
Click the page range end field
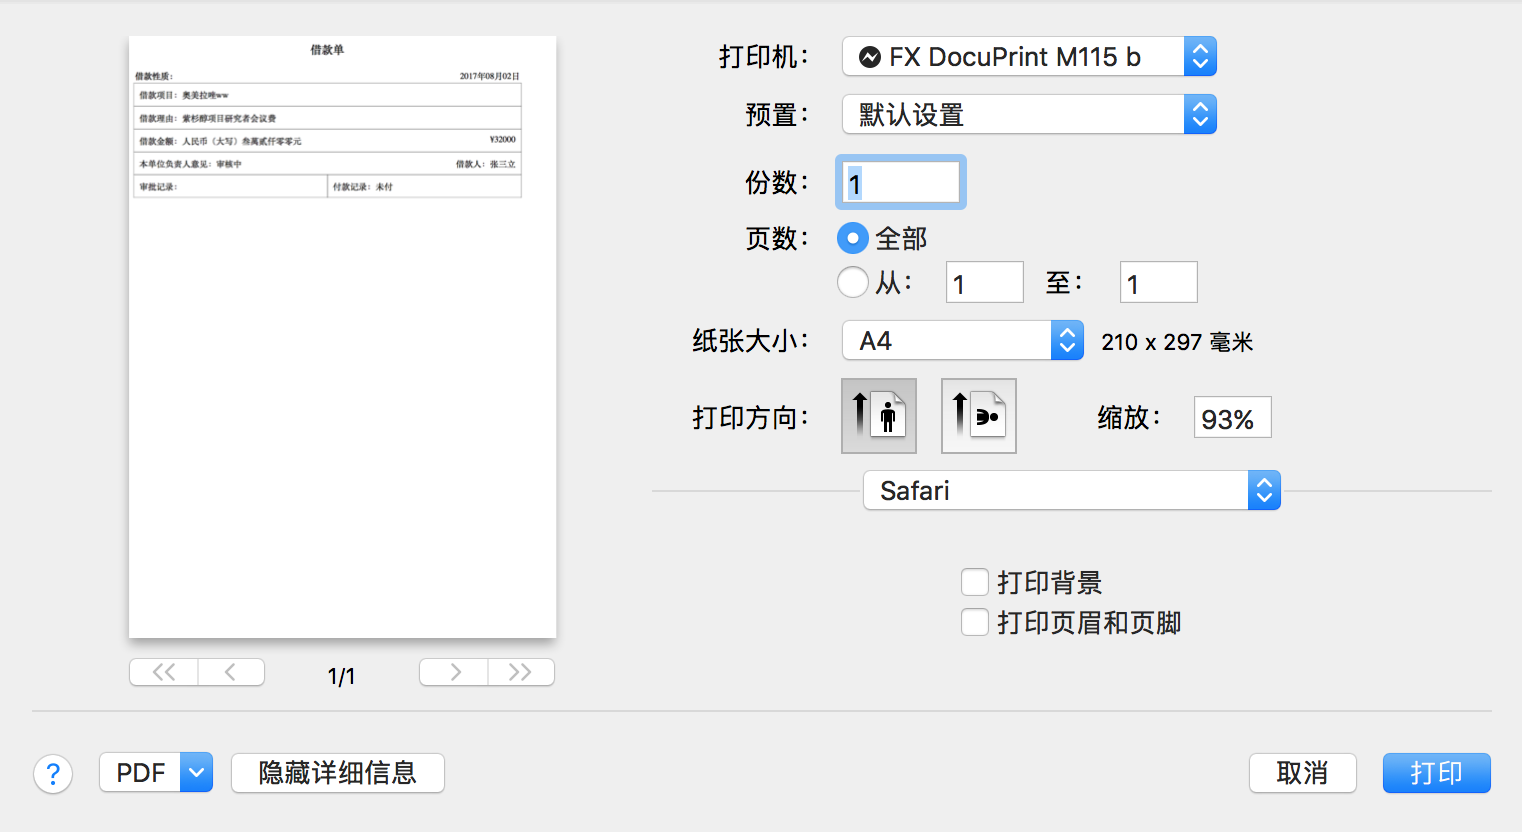click(1159, 282)
